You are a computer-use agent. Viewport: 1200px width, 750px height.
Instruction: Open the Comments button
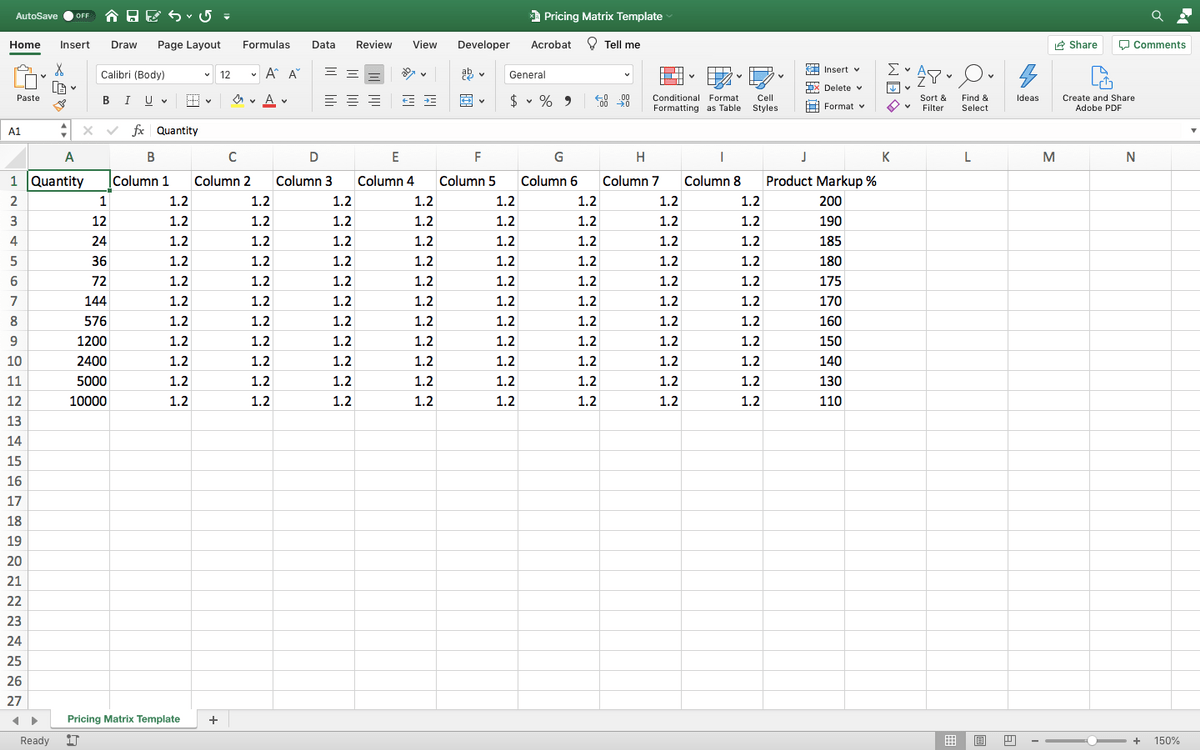point(1152,45)
